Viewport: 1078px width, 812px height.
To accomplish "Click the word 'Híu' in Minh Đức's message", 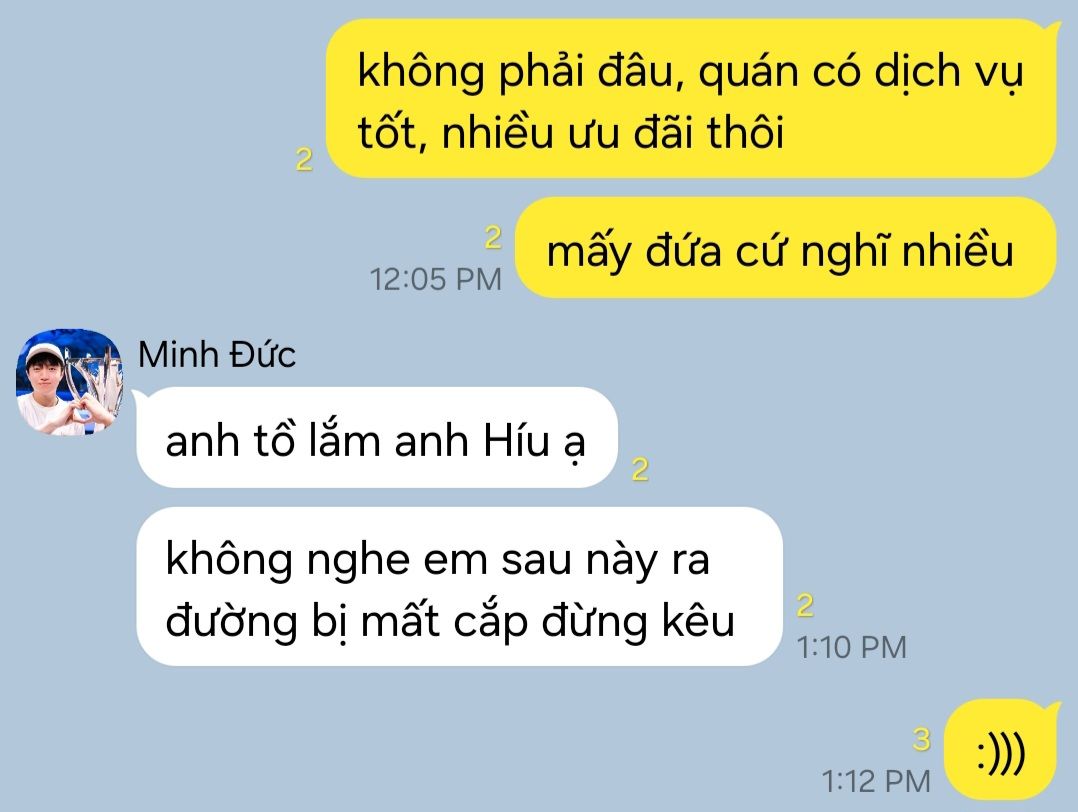I will click(516, 439).
